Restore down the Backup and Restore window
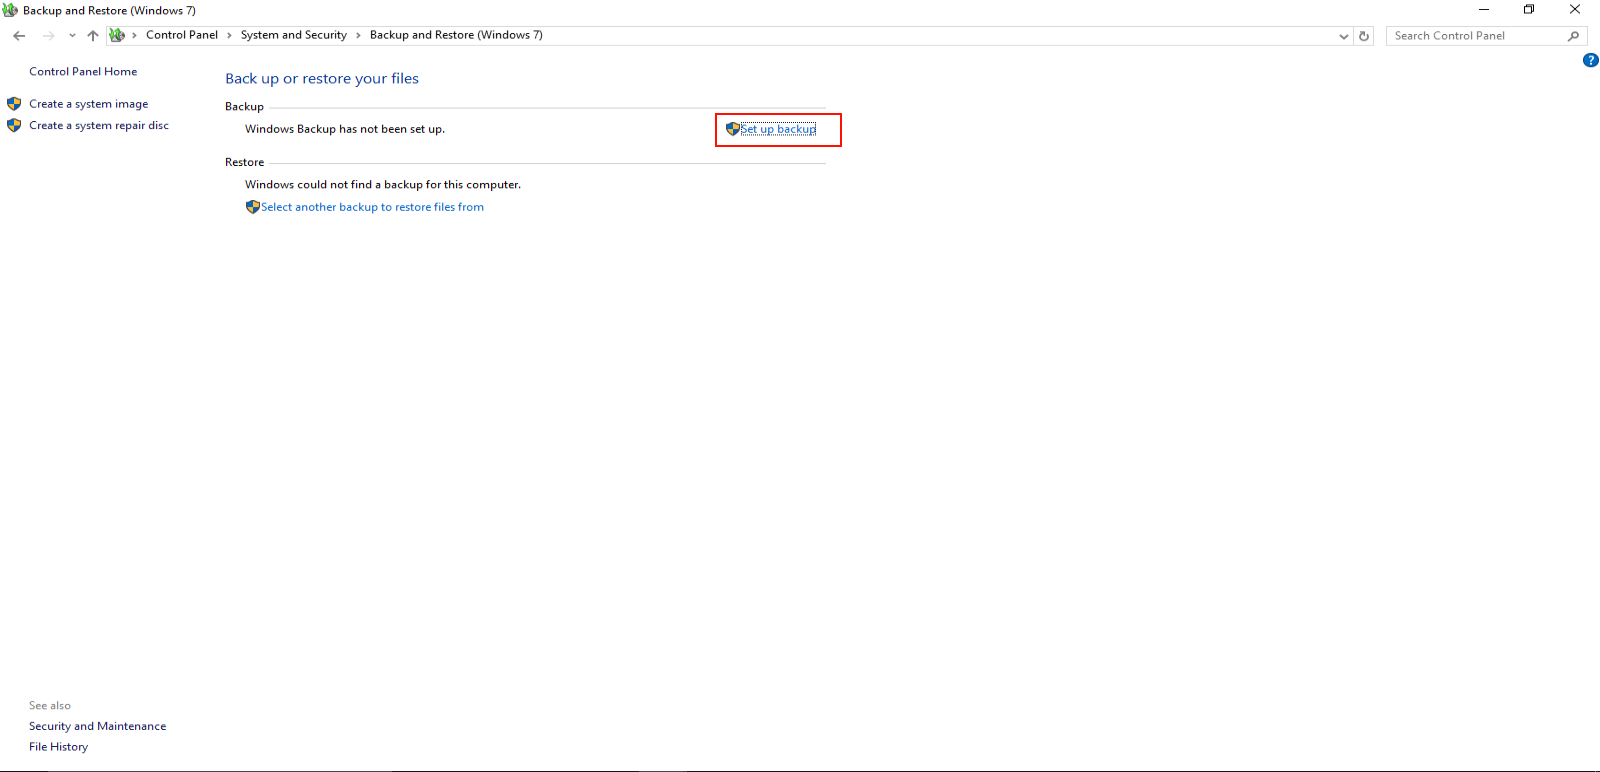Viewport: 1600px width, 772px height. pos(1529,10)
